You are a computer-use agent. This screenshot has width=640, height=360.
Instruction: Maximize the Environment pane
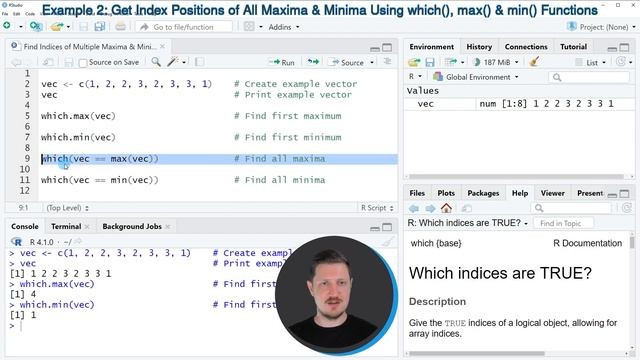[x=624, y=47]
